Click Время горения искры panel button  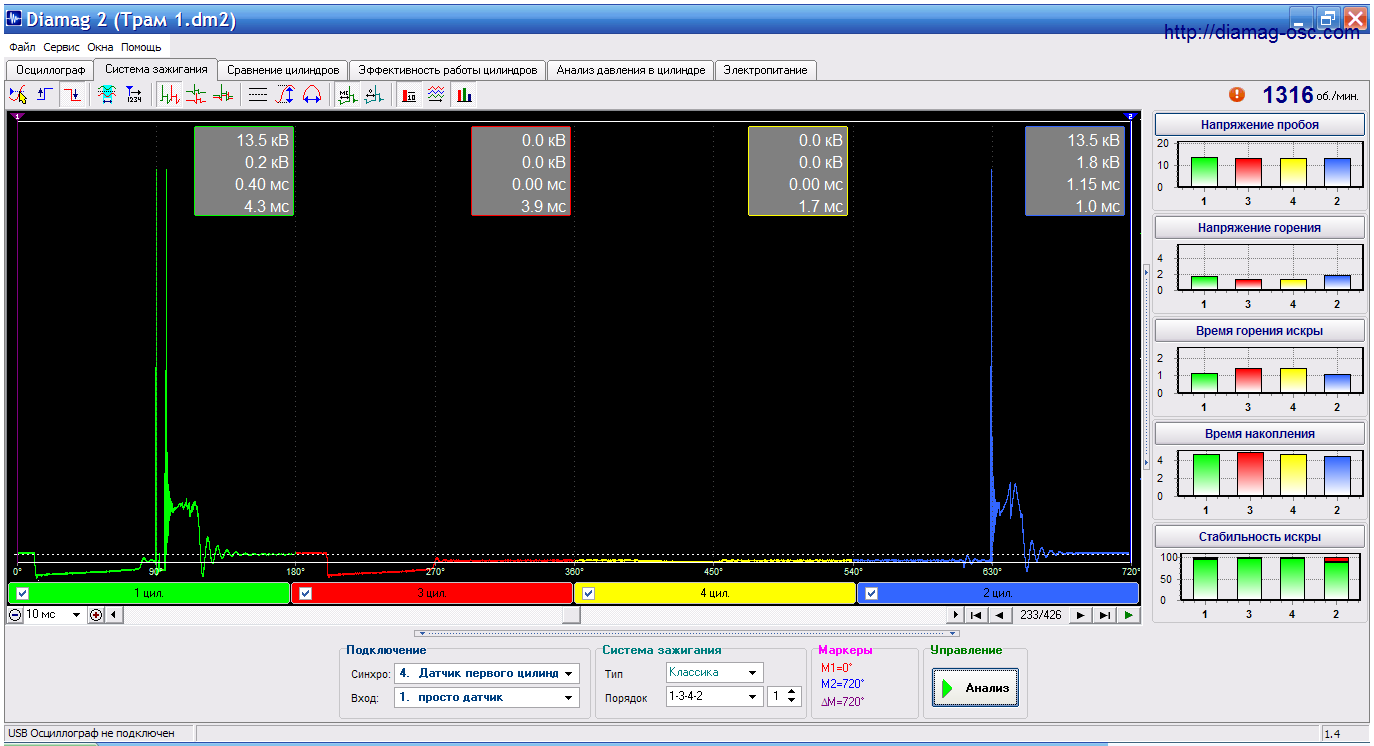point(1260,330)
